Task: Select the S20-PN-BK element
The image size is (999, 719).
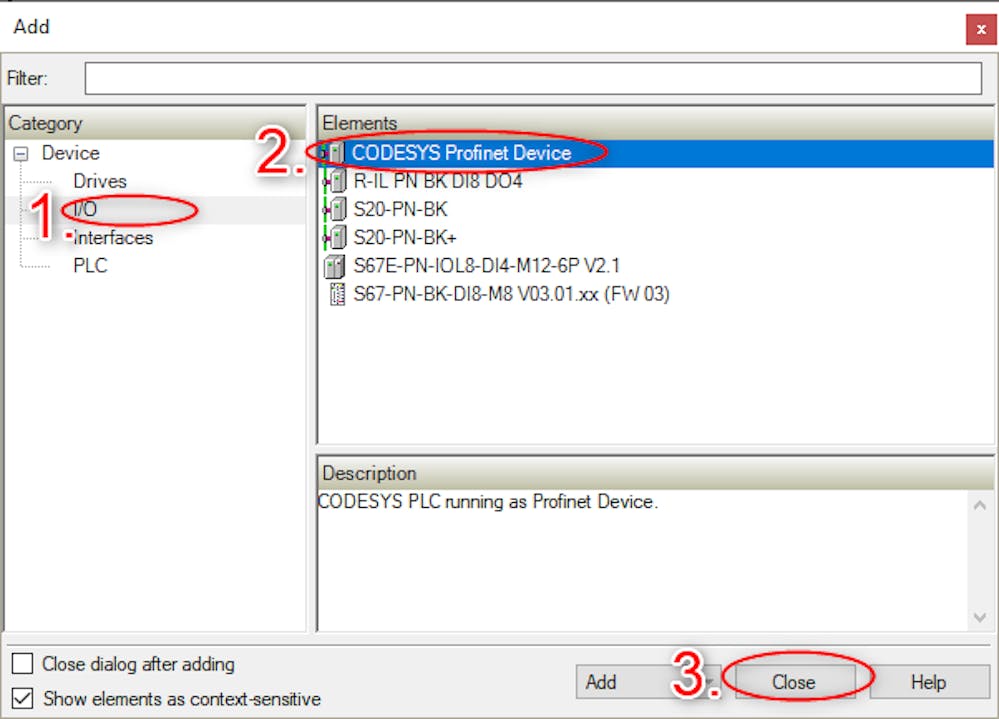Action: tap(400, 209)
